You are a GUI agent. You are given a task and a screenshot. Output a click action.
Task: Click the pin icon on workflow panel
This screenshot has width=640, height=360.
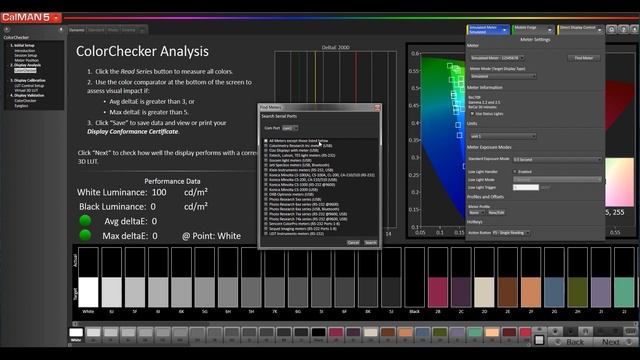tap(61, 29)
